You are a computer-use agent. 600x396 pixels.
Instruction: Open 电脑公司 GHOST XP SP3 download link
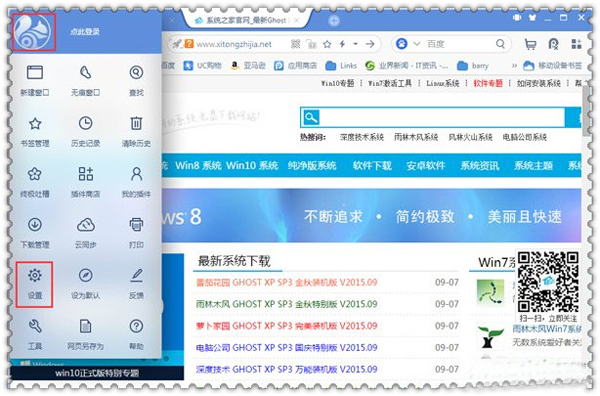tap(287, 348)
